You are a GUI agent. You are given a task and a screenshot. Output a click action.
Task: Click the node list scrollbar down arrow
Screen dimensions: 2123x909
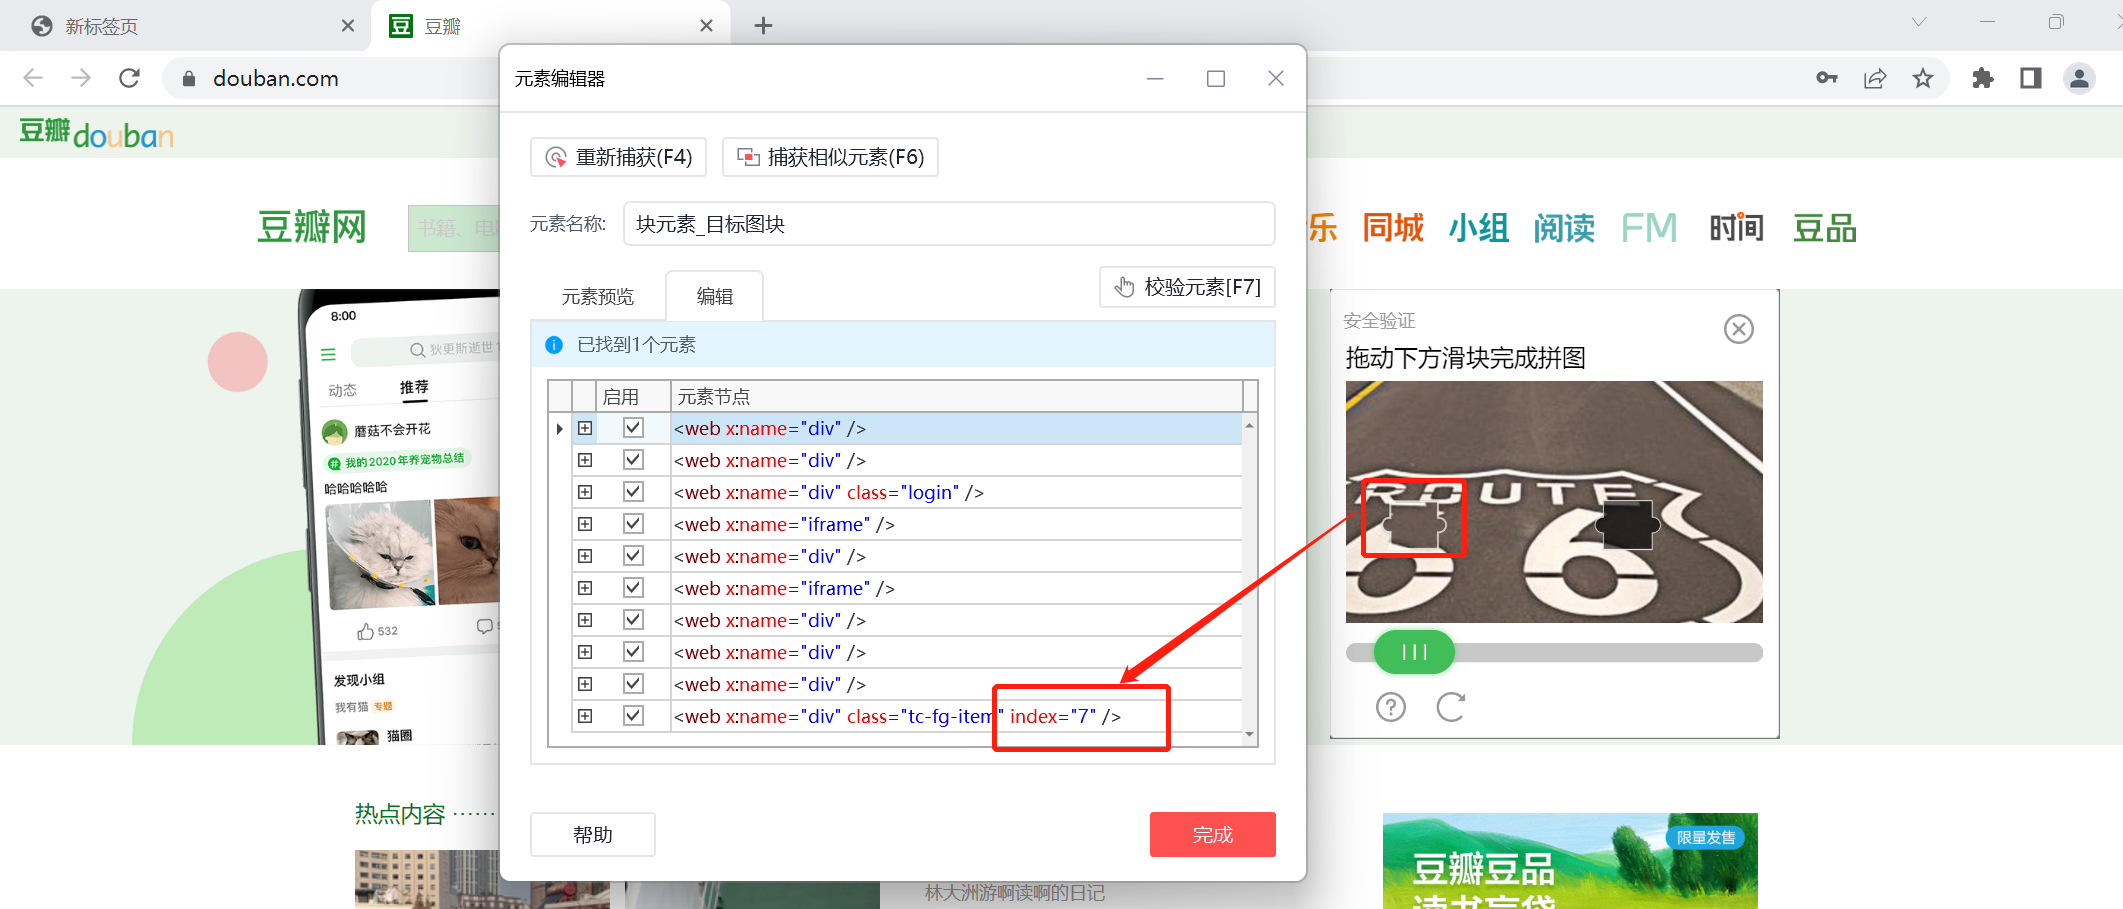point(1250,734)
